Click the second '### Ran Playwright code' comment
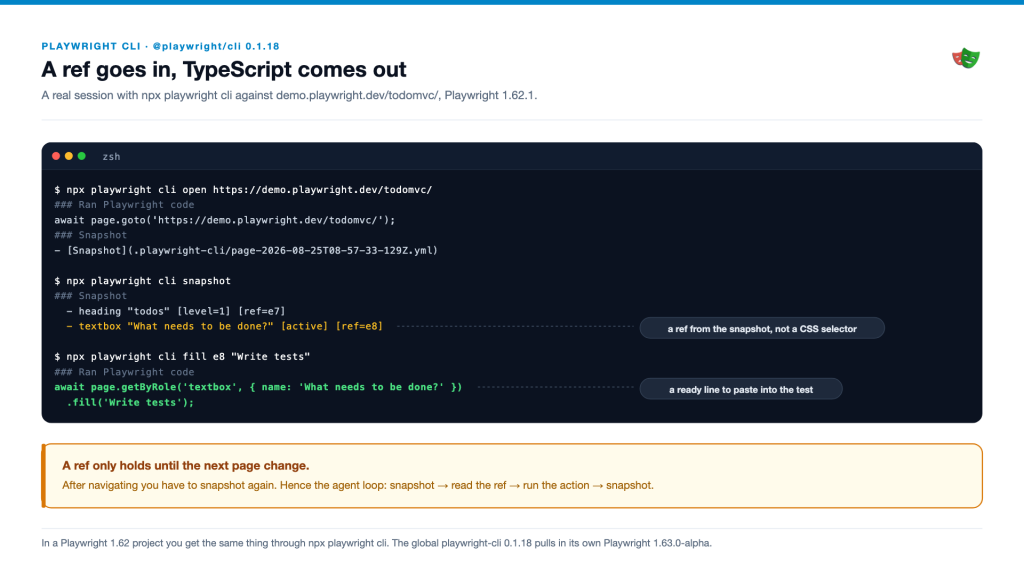This screenshot has height=564, width=1024. pyautogui.click(x=124, y=372)
